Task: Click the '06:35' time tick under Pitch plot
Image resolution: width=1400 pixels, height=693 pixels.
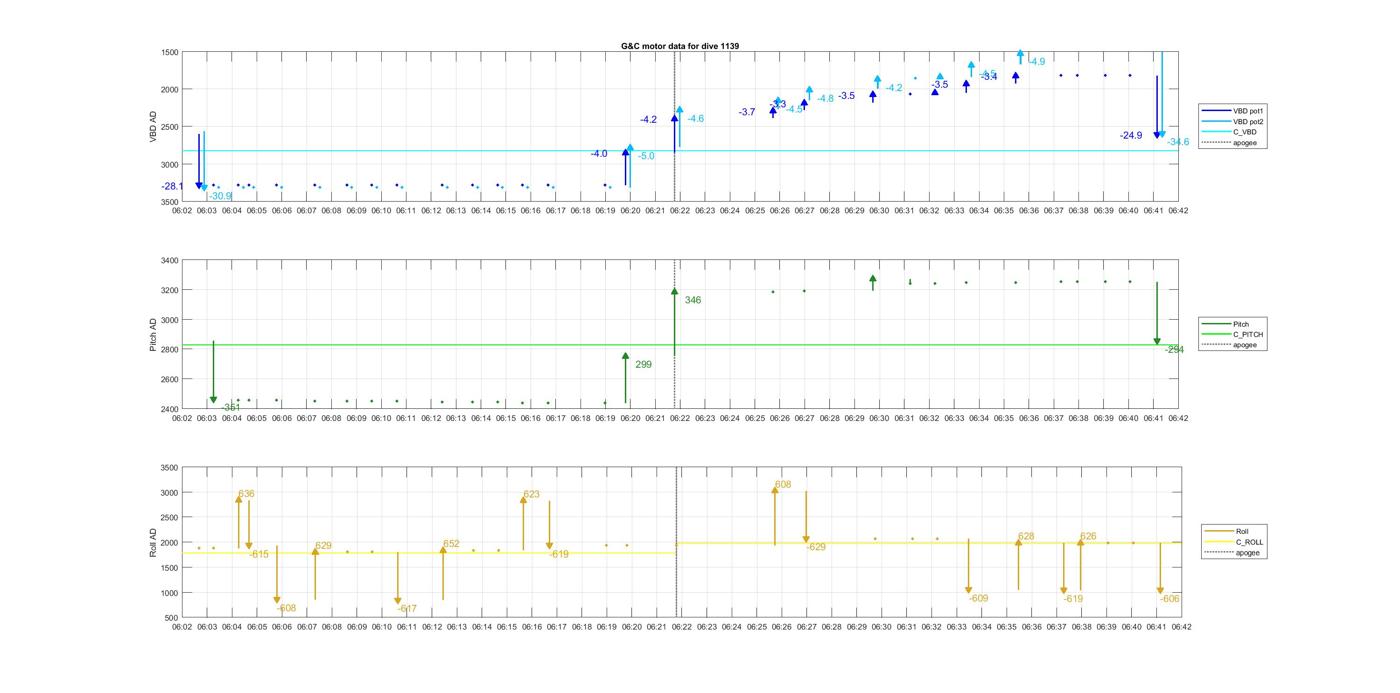Action: (1004, 418)
